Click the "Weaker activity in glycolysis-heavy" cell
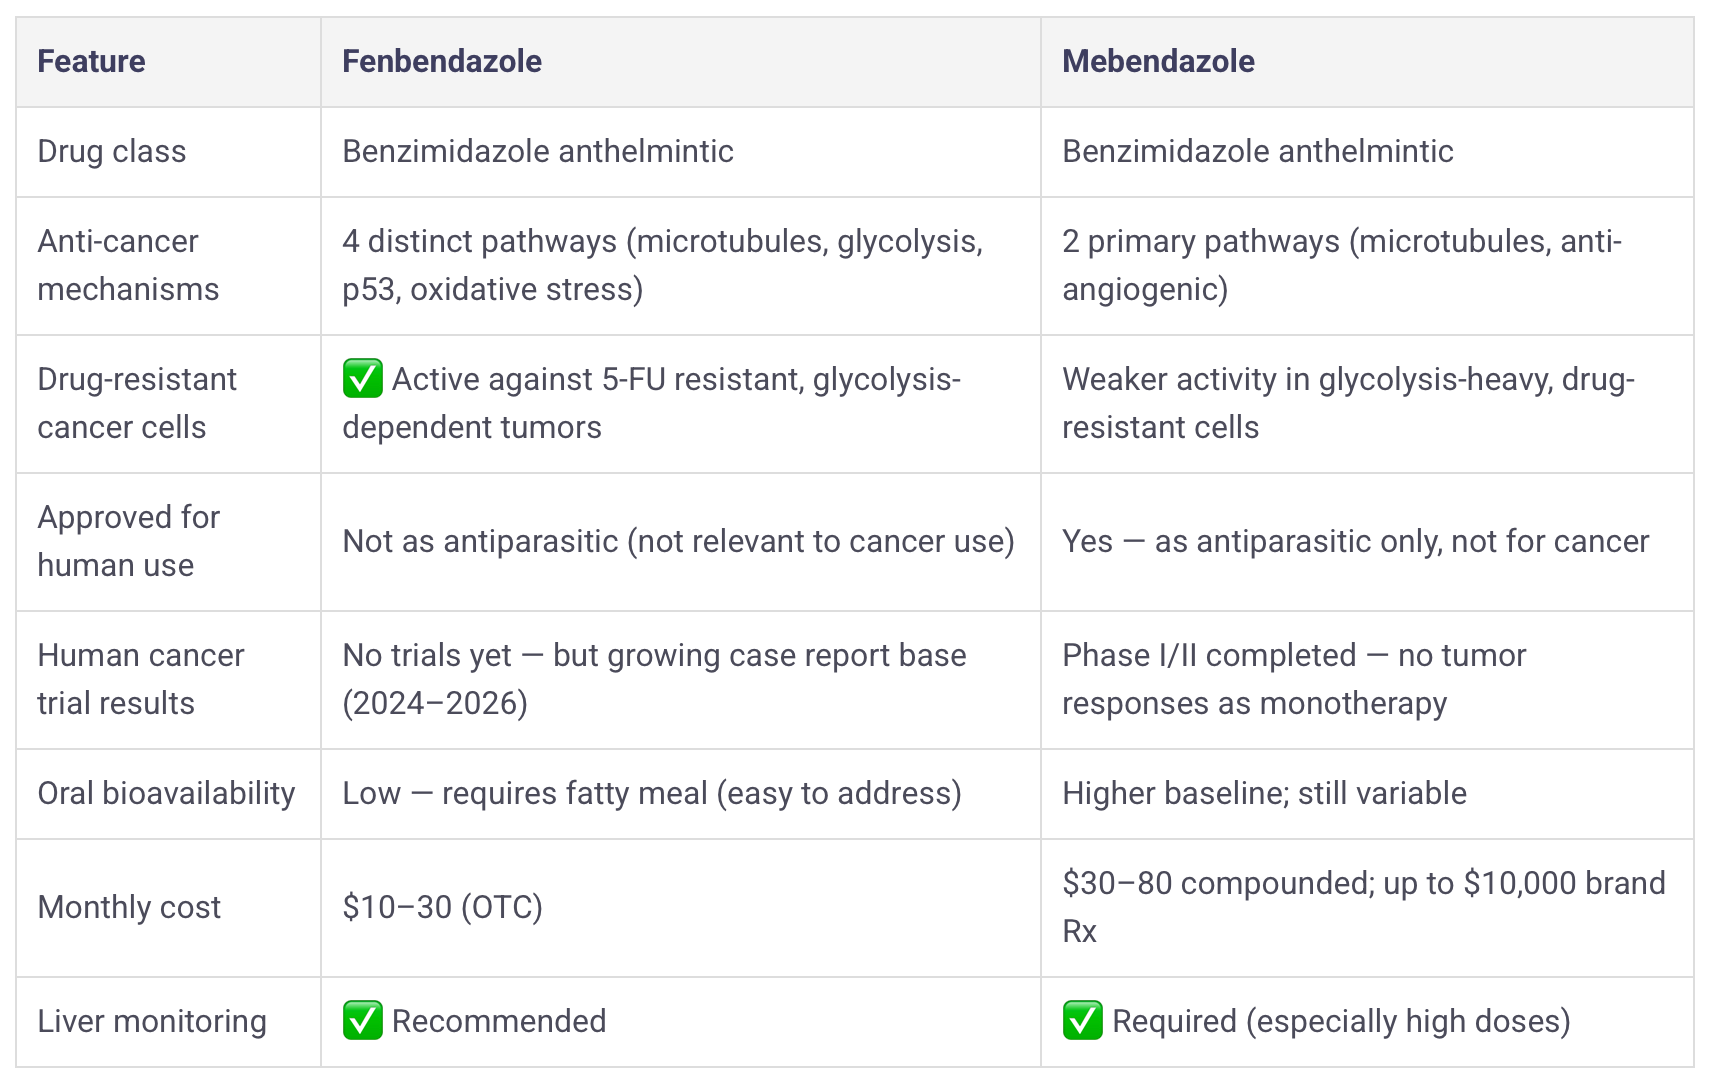 pos(1348,403)
